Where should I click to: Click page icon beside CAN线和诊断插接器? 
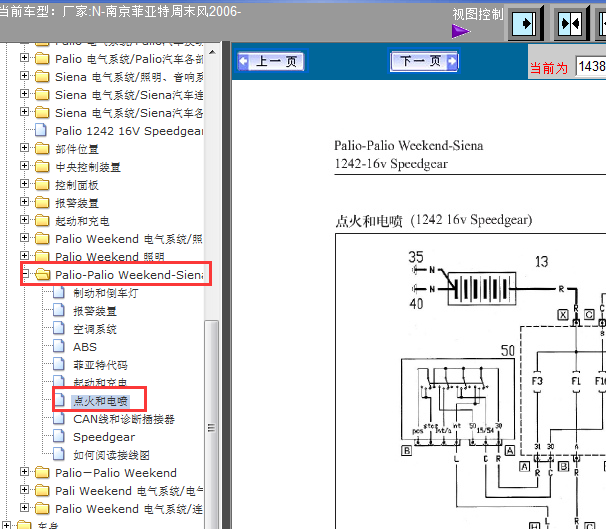(x=59, y=418)
